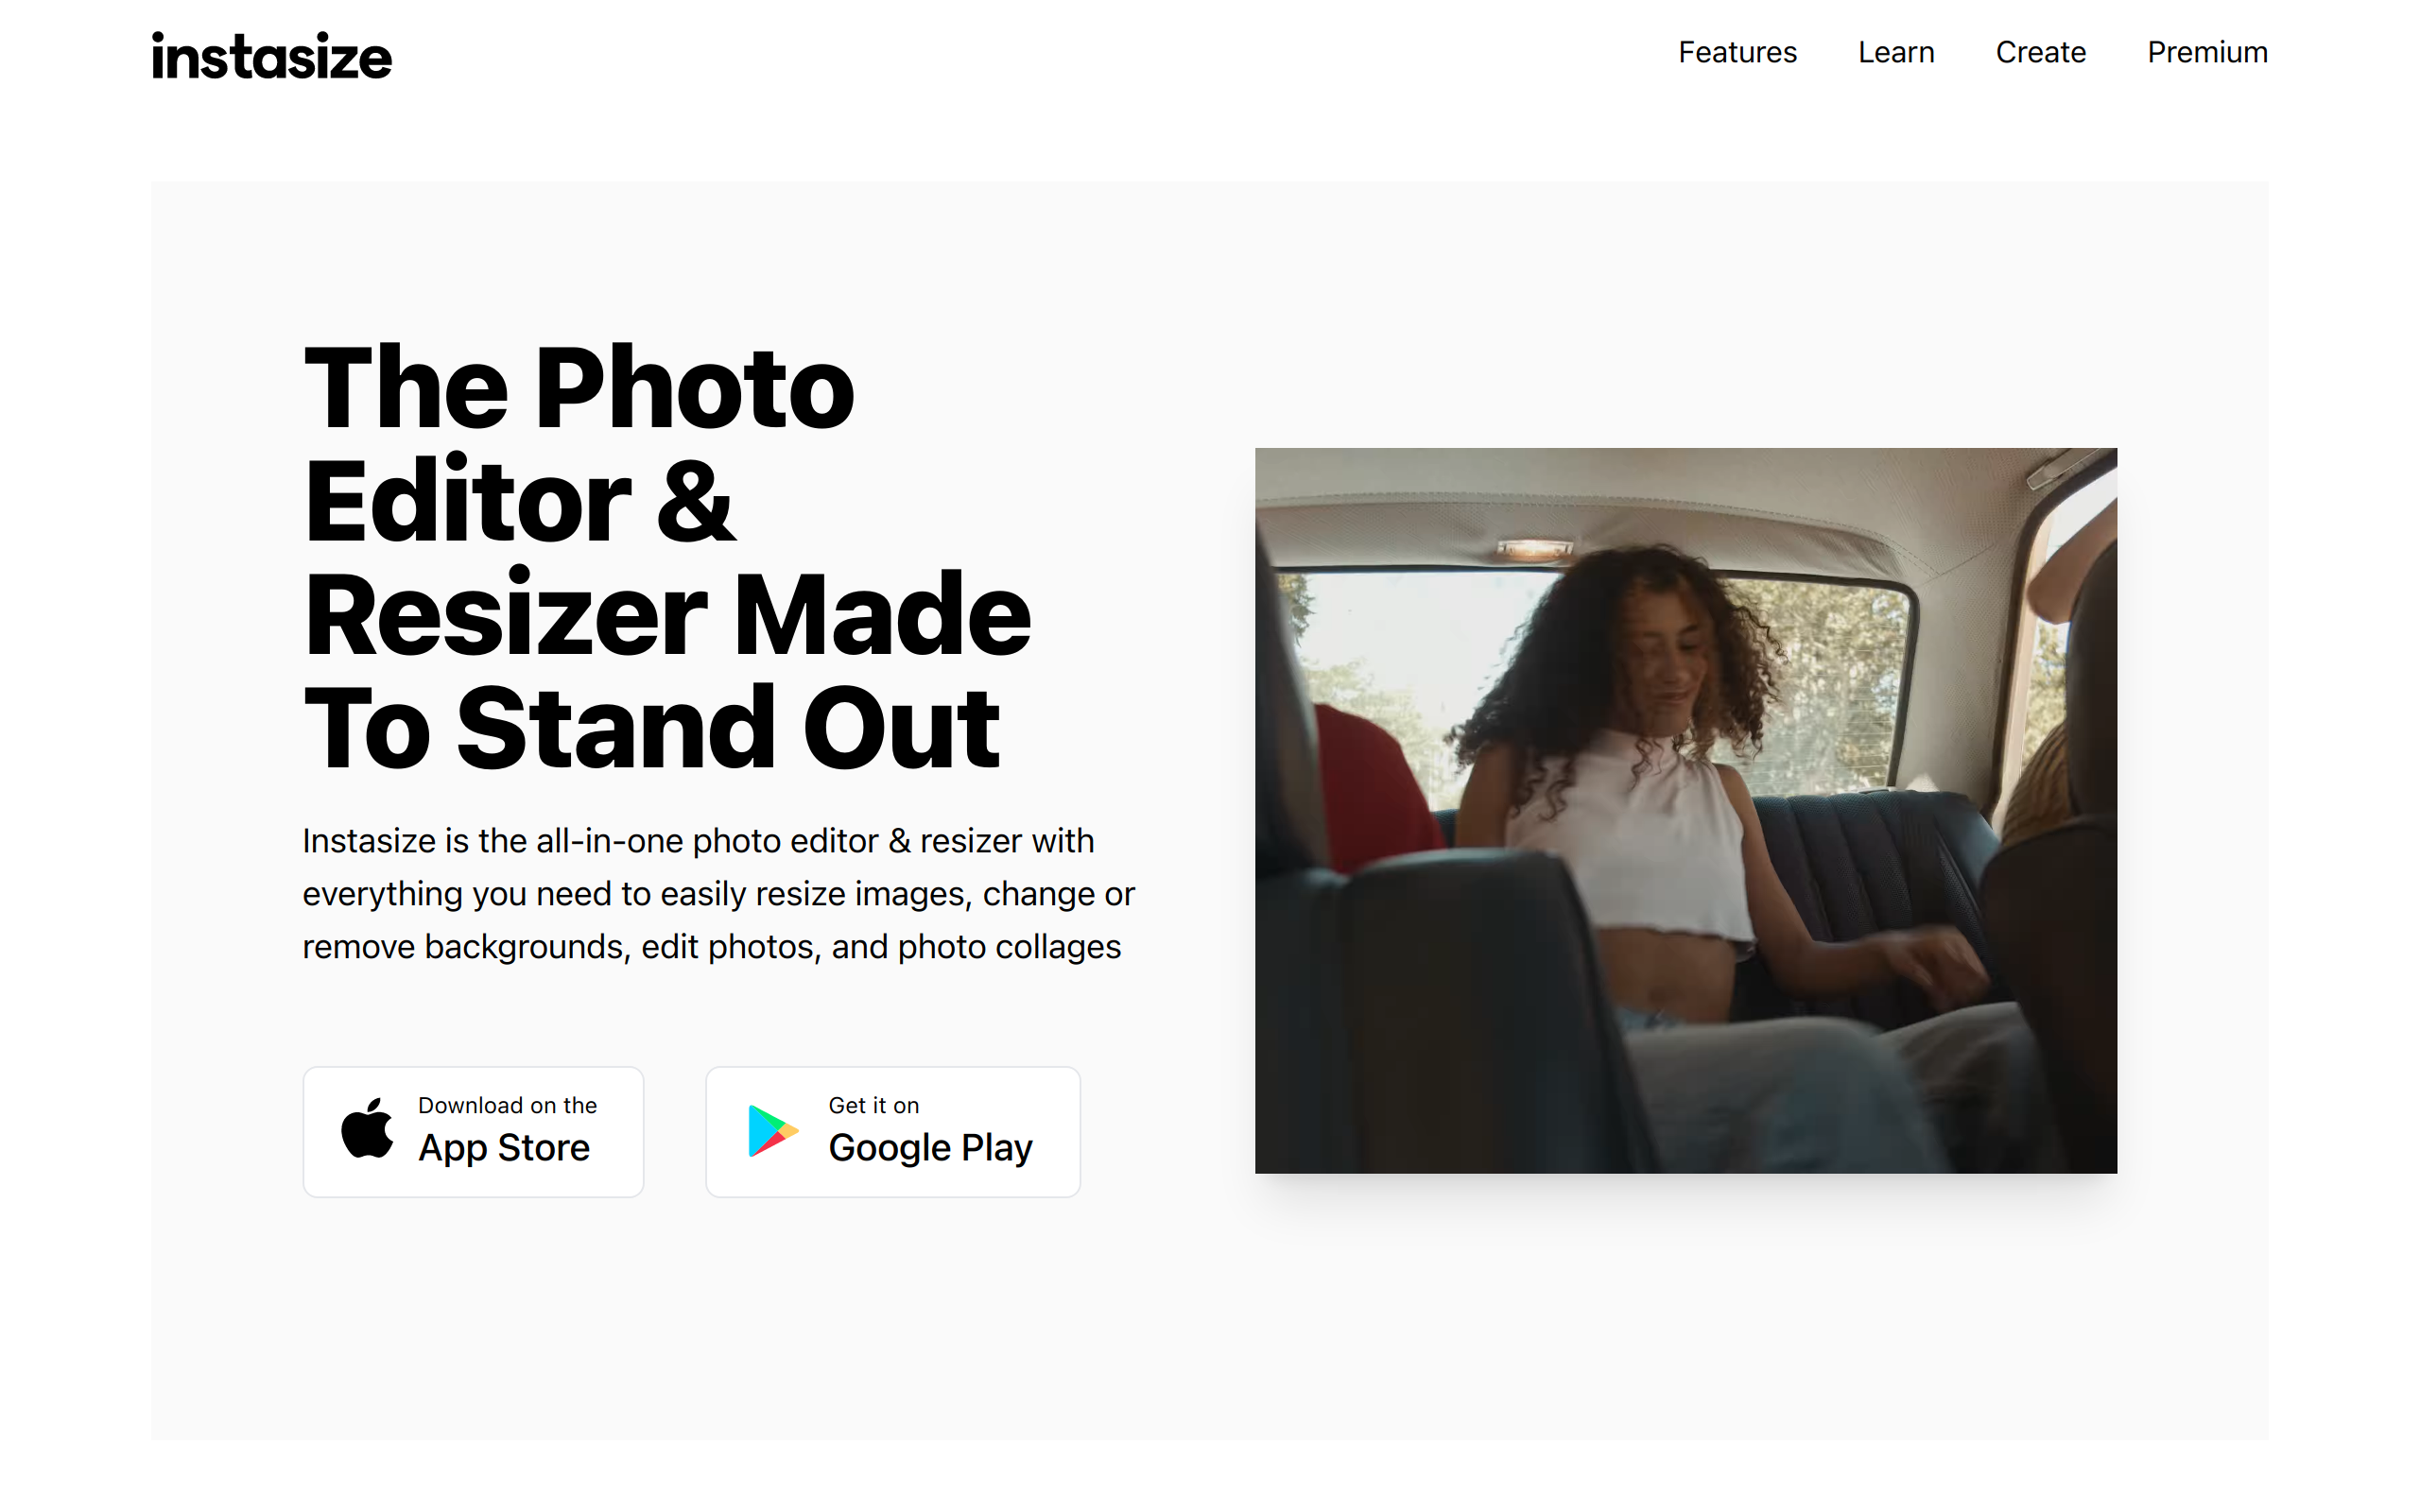
Task: Click the instasize logo
Action: 272,56
